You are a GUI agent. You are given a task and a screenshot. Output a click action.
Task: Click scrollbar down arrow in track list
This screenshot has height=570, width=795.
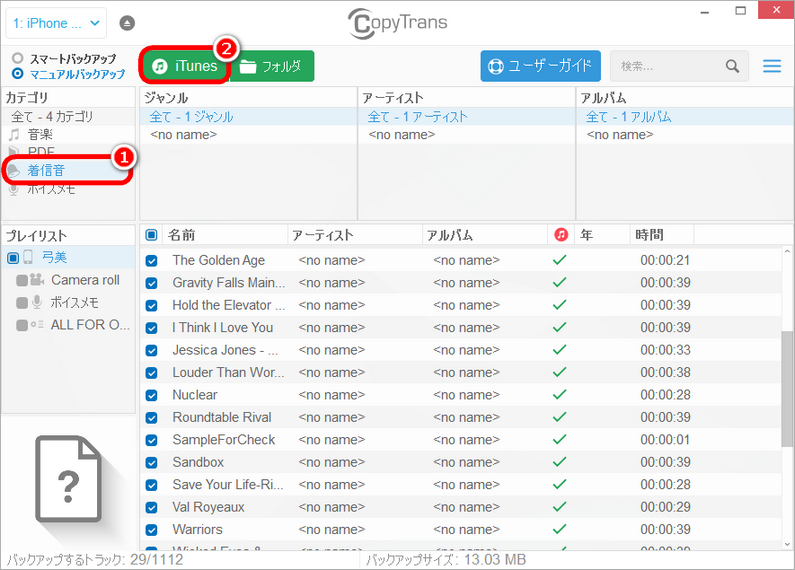pos(787,545)
